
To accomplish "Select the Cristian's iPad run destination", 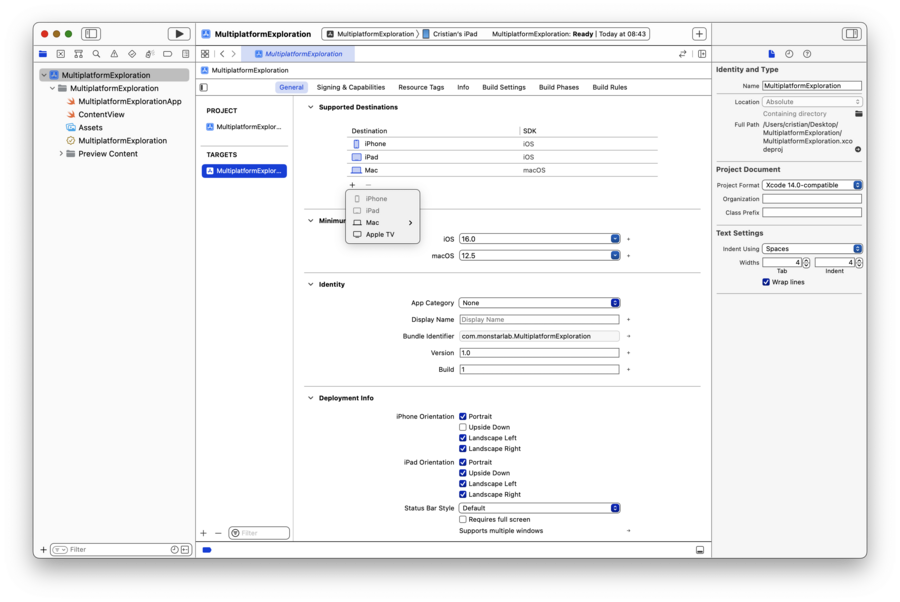I will 450,34.
